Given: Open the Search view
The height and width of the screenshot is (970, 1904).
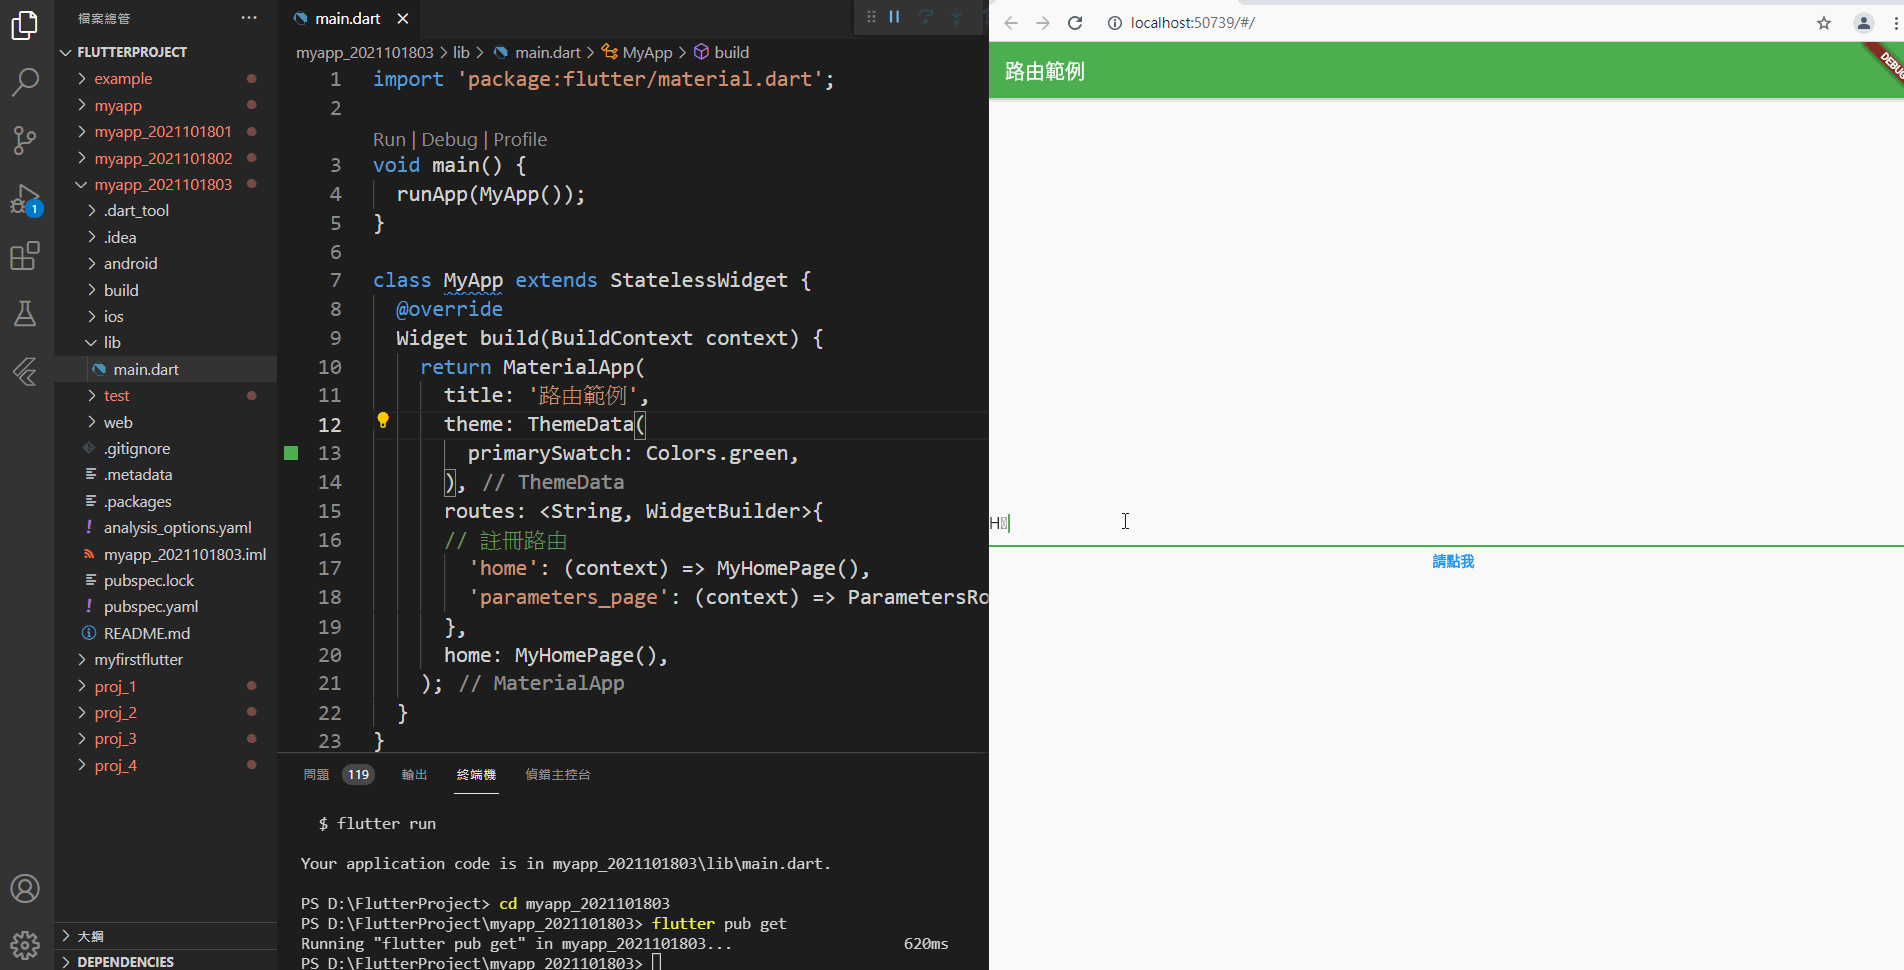Looking at the screenshot, I should pyautogui.click(x=25, y=82).
